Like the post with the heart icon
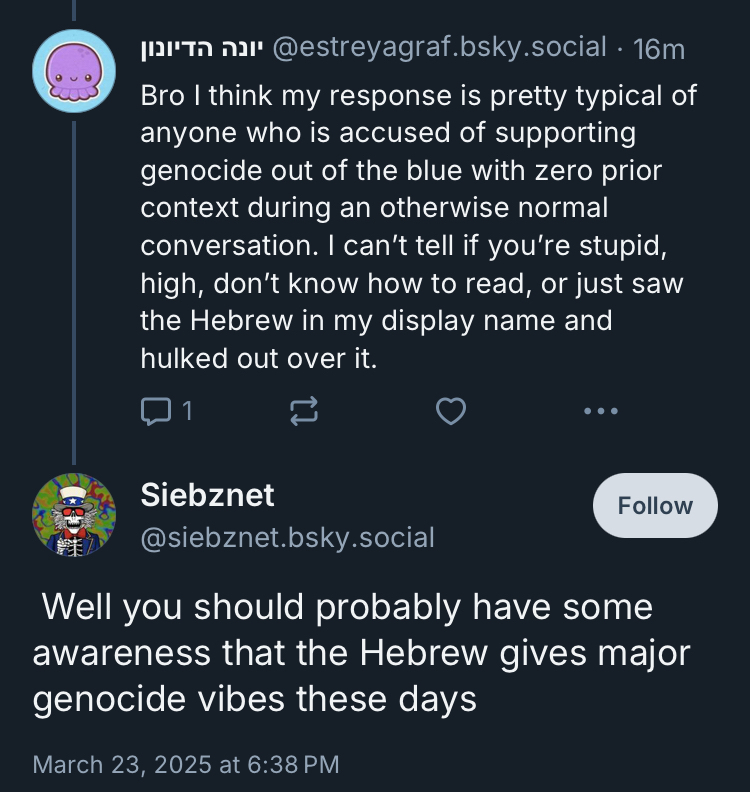Screen dimensions: 750x792 pos(452,410)
